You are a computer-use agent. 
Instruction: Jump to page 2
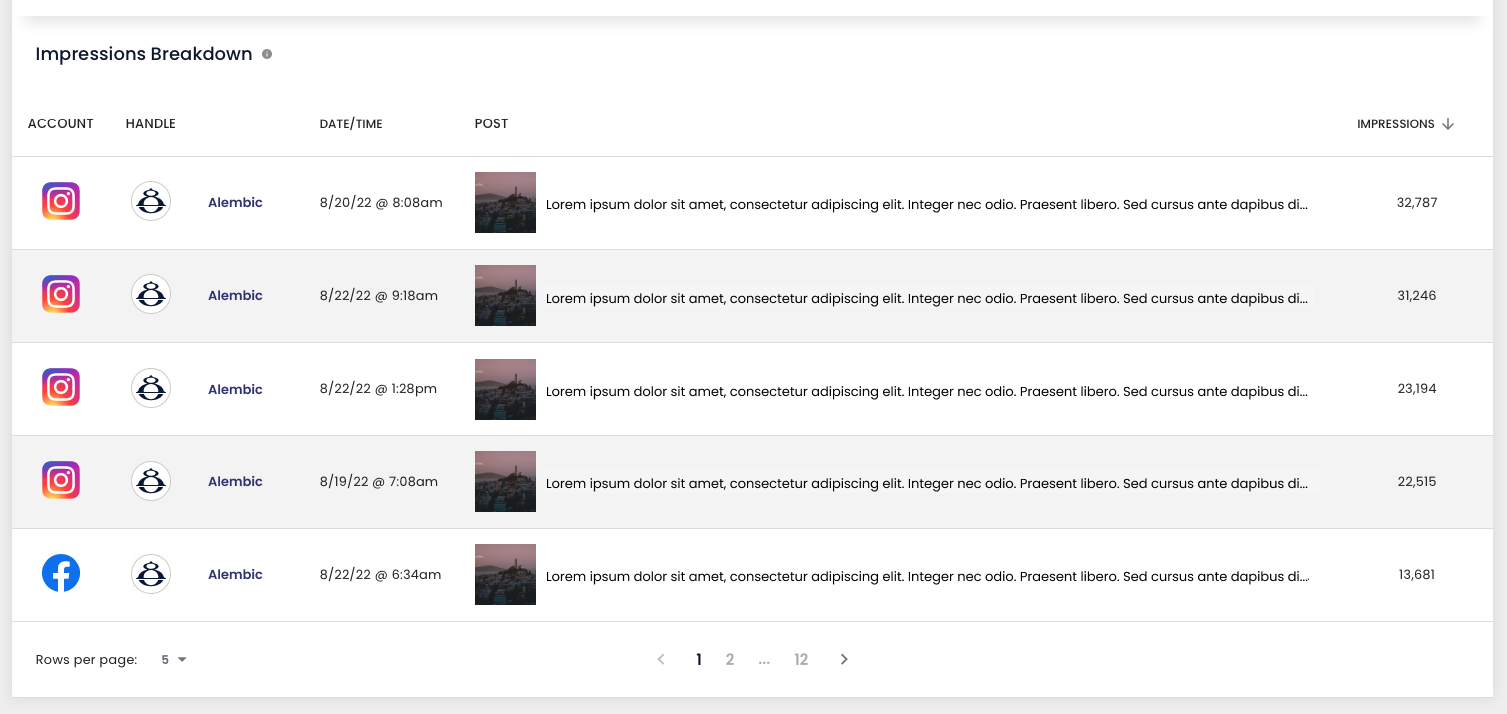730,659
